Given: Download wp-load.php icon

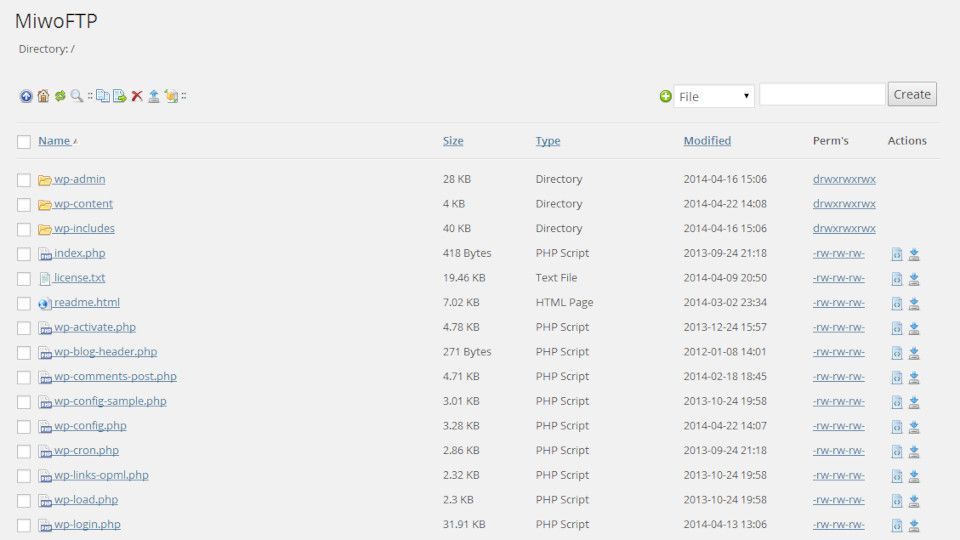Looking at the screenshot, I should (x=914, y=501).
